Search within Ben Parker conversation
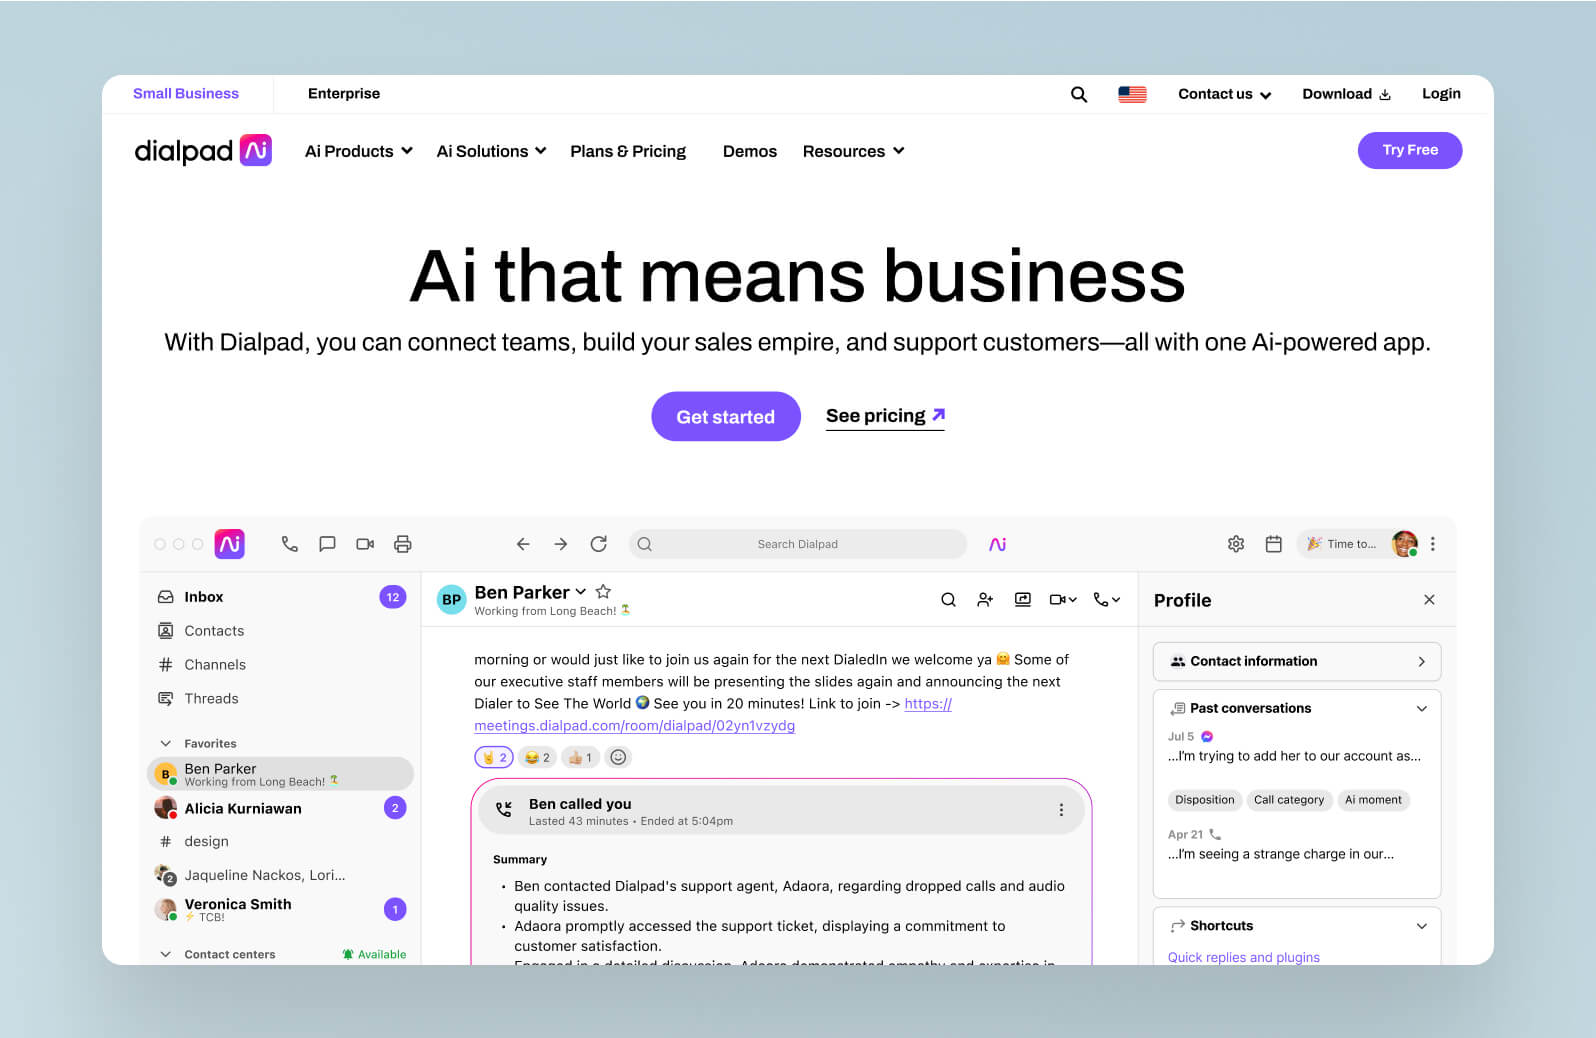 coord(948,600)
